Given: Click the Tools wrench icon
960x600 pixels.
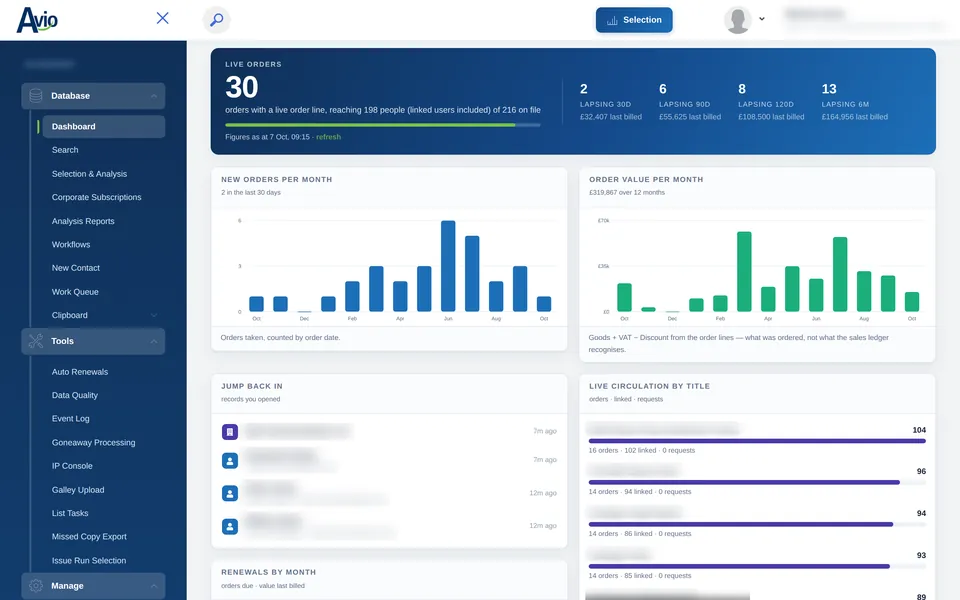Looking at the screenshot, I should pos(36,341).
